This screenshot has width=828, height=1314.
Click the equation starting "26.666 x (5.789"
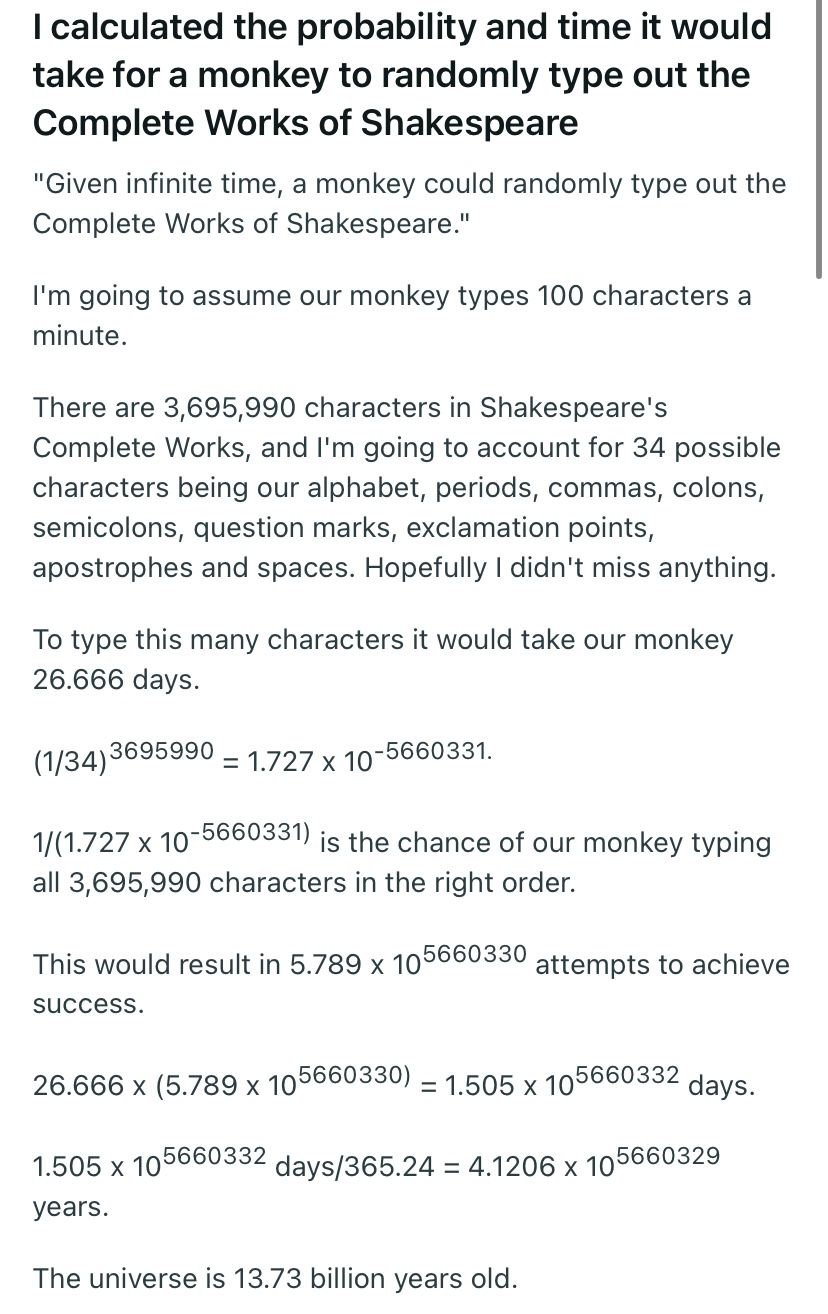tap(222, 1085)
